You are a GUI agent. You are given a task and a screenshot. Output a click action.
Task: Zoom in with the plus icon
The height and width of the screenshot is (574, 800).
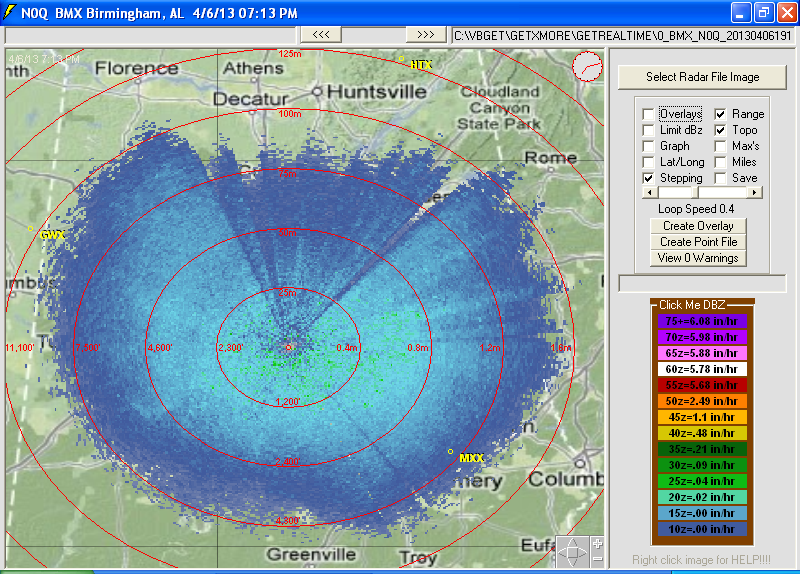pyautogui.click(x=597, y=543)
